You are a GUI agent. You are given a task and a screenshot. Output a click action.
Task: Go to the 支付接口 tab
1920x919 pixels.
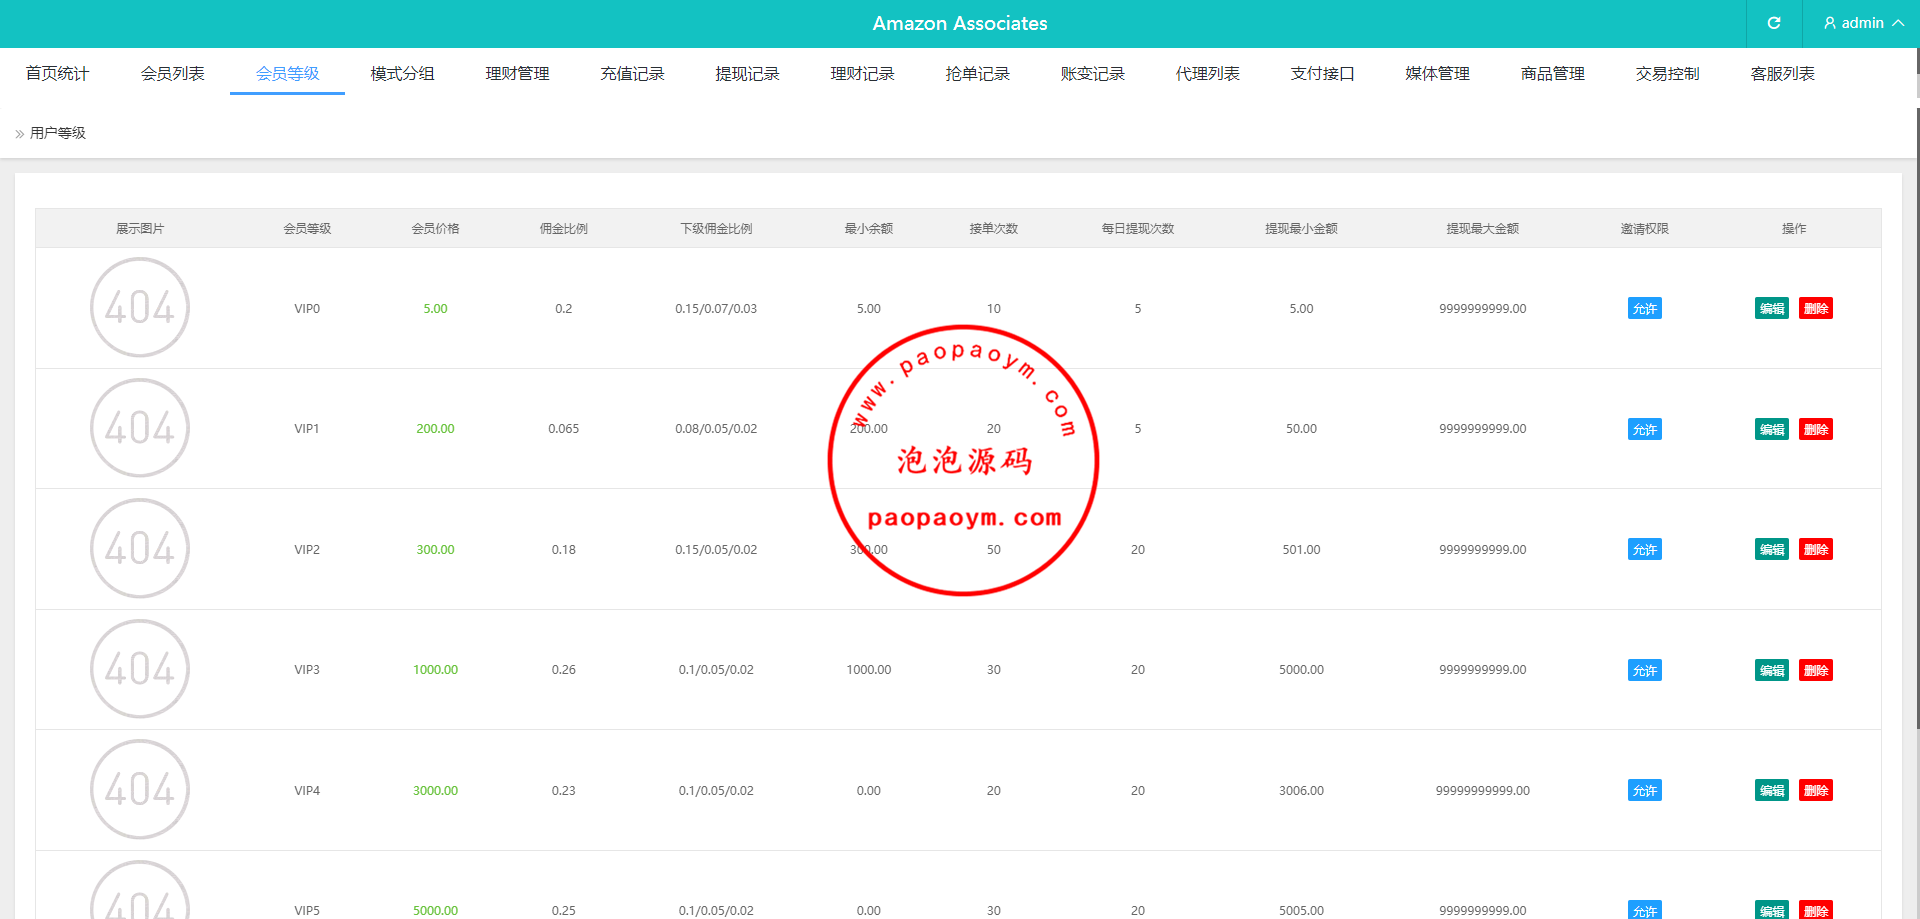coord(1322,73)
